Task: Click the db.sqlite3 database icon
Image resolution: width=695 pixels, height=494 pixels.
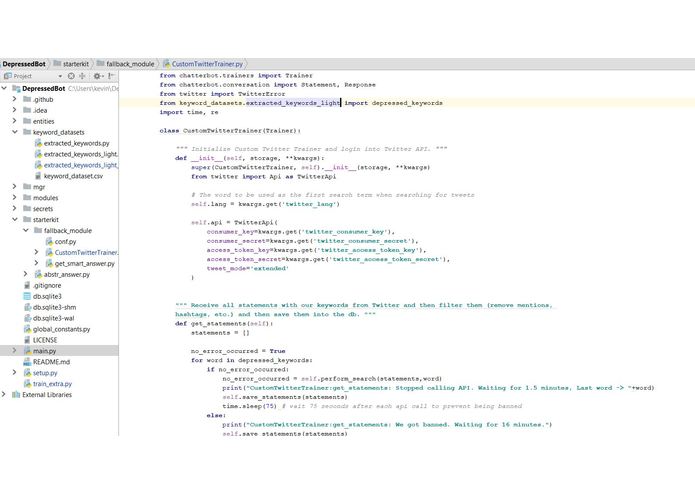Action: coord(27,296)
